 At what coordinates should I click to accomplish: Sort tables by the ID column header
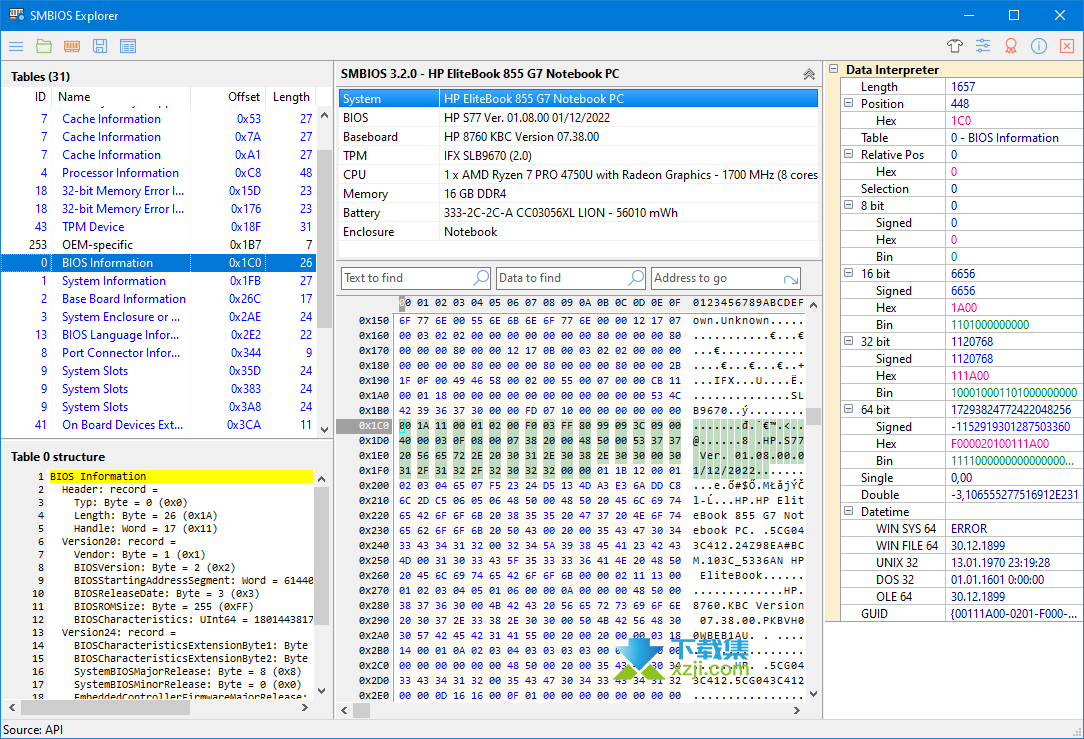coord(27,97)
